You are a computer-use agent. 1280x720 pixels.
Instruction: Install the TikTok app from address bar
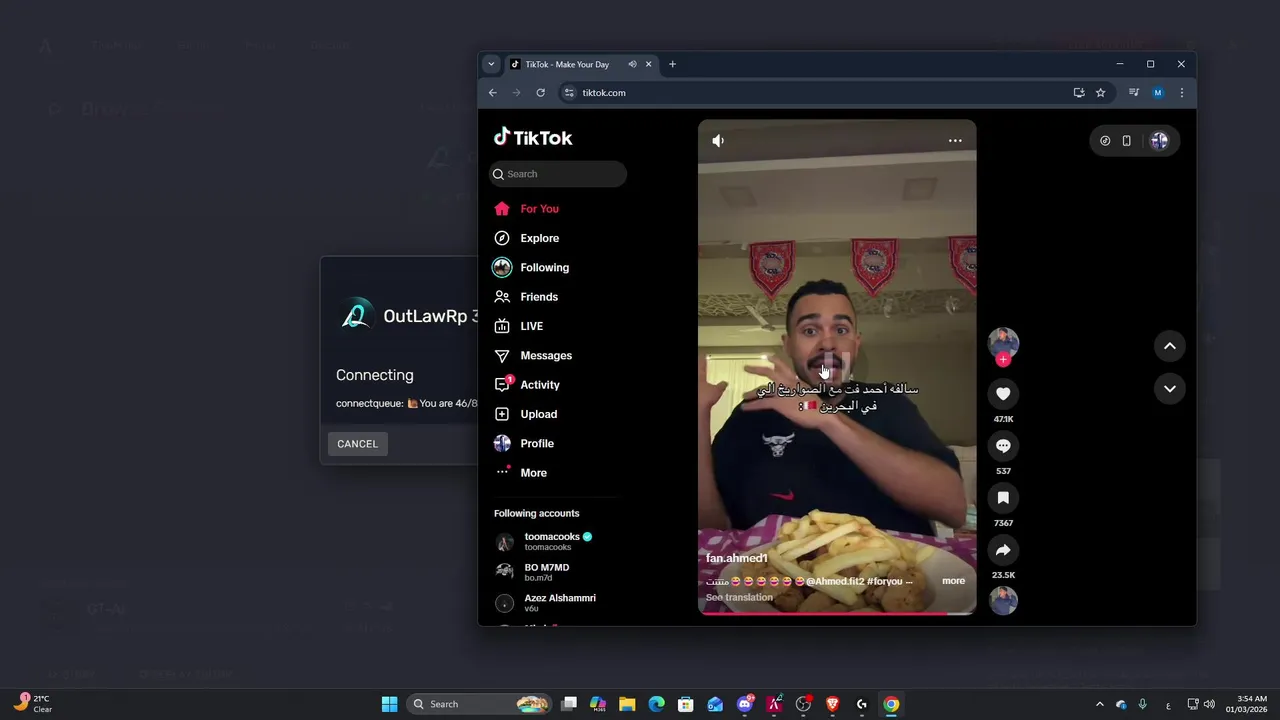click(1079, 93)
